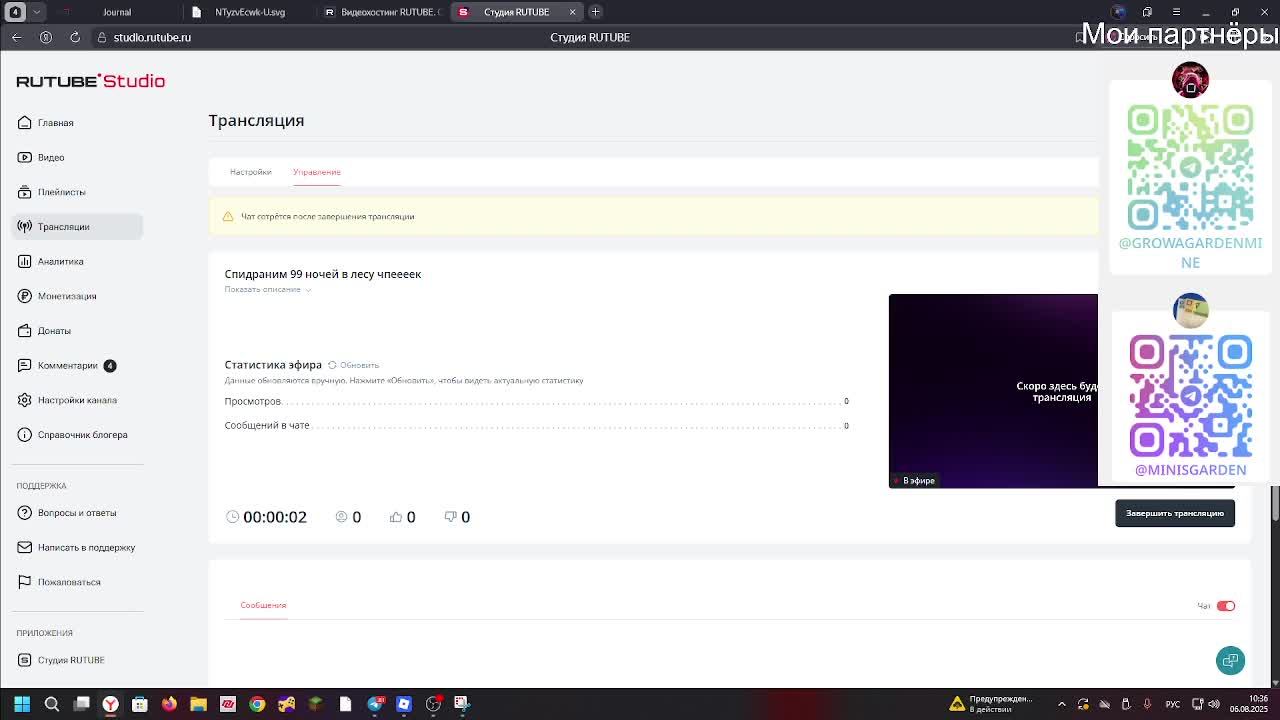Click the tab counter showing 4
The image size is (1280, 720).
click(x=15, y=12)
